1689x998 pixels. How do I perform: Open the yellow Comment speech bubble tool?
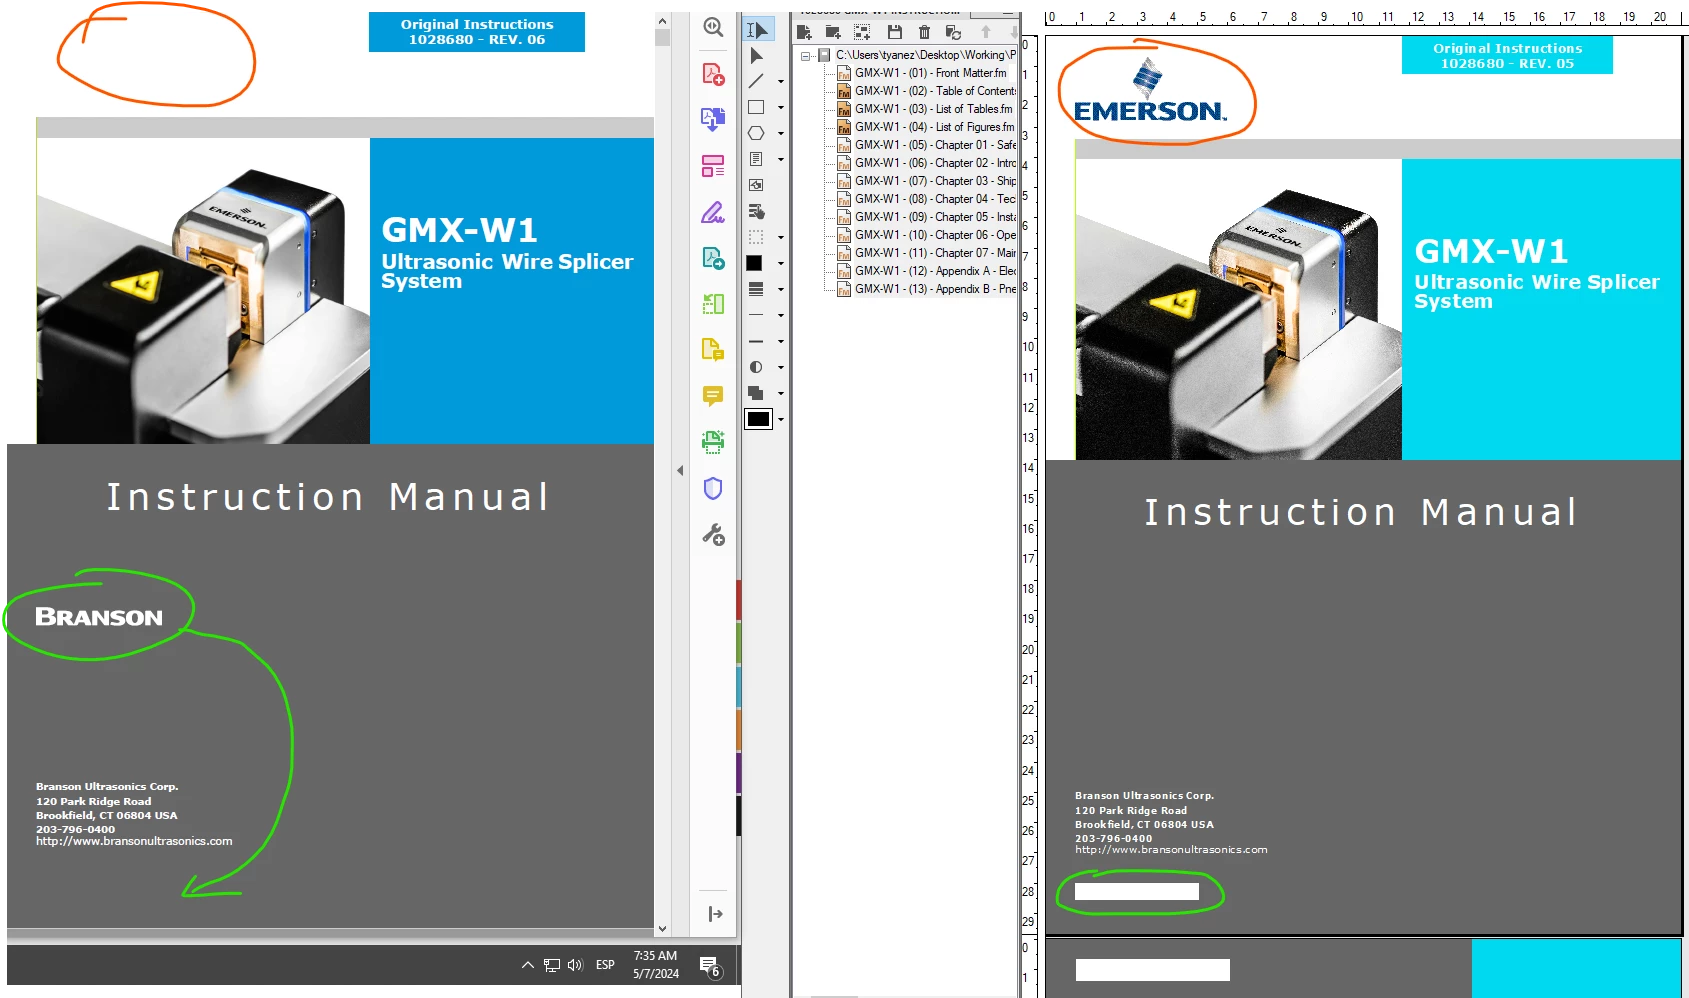point(713,396)
